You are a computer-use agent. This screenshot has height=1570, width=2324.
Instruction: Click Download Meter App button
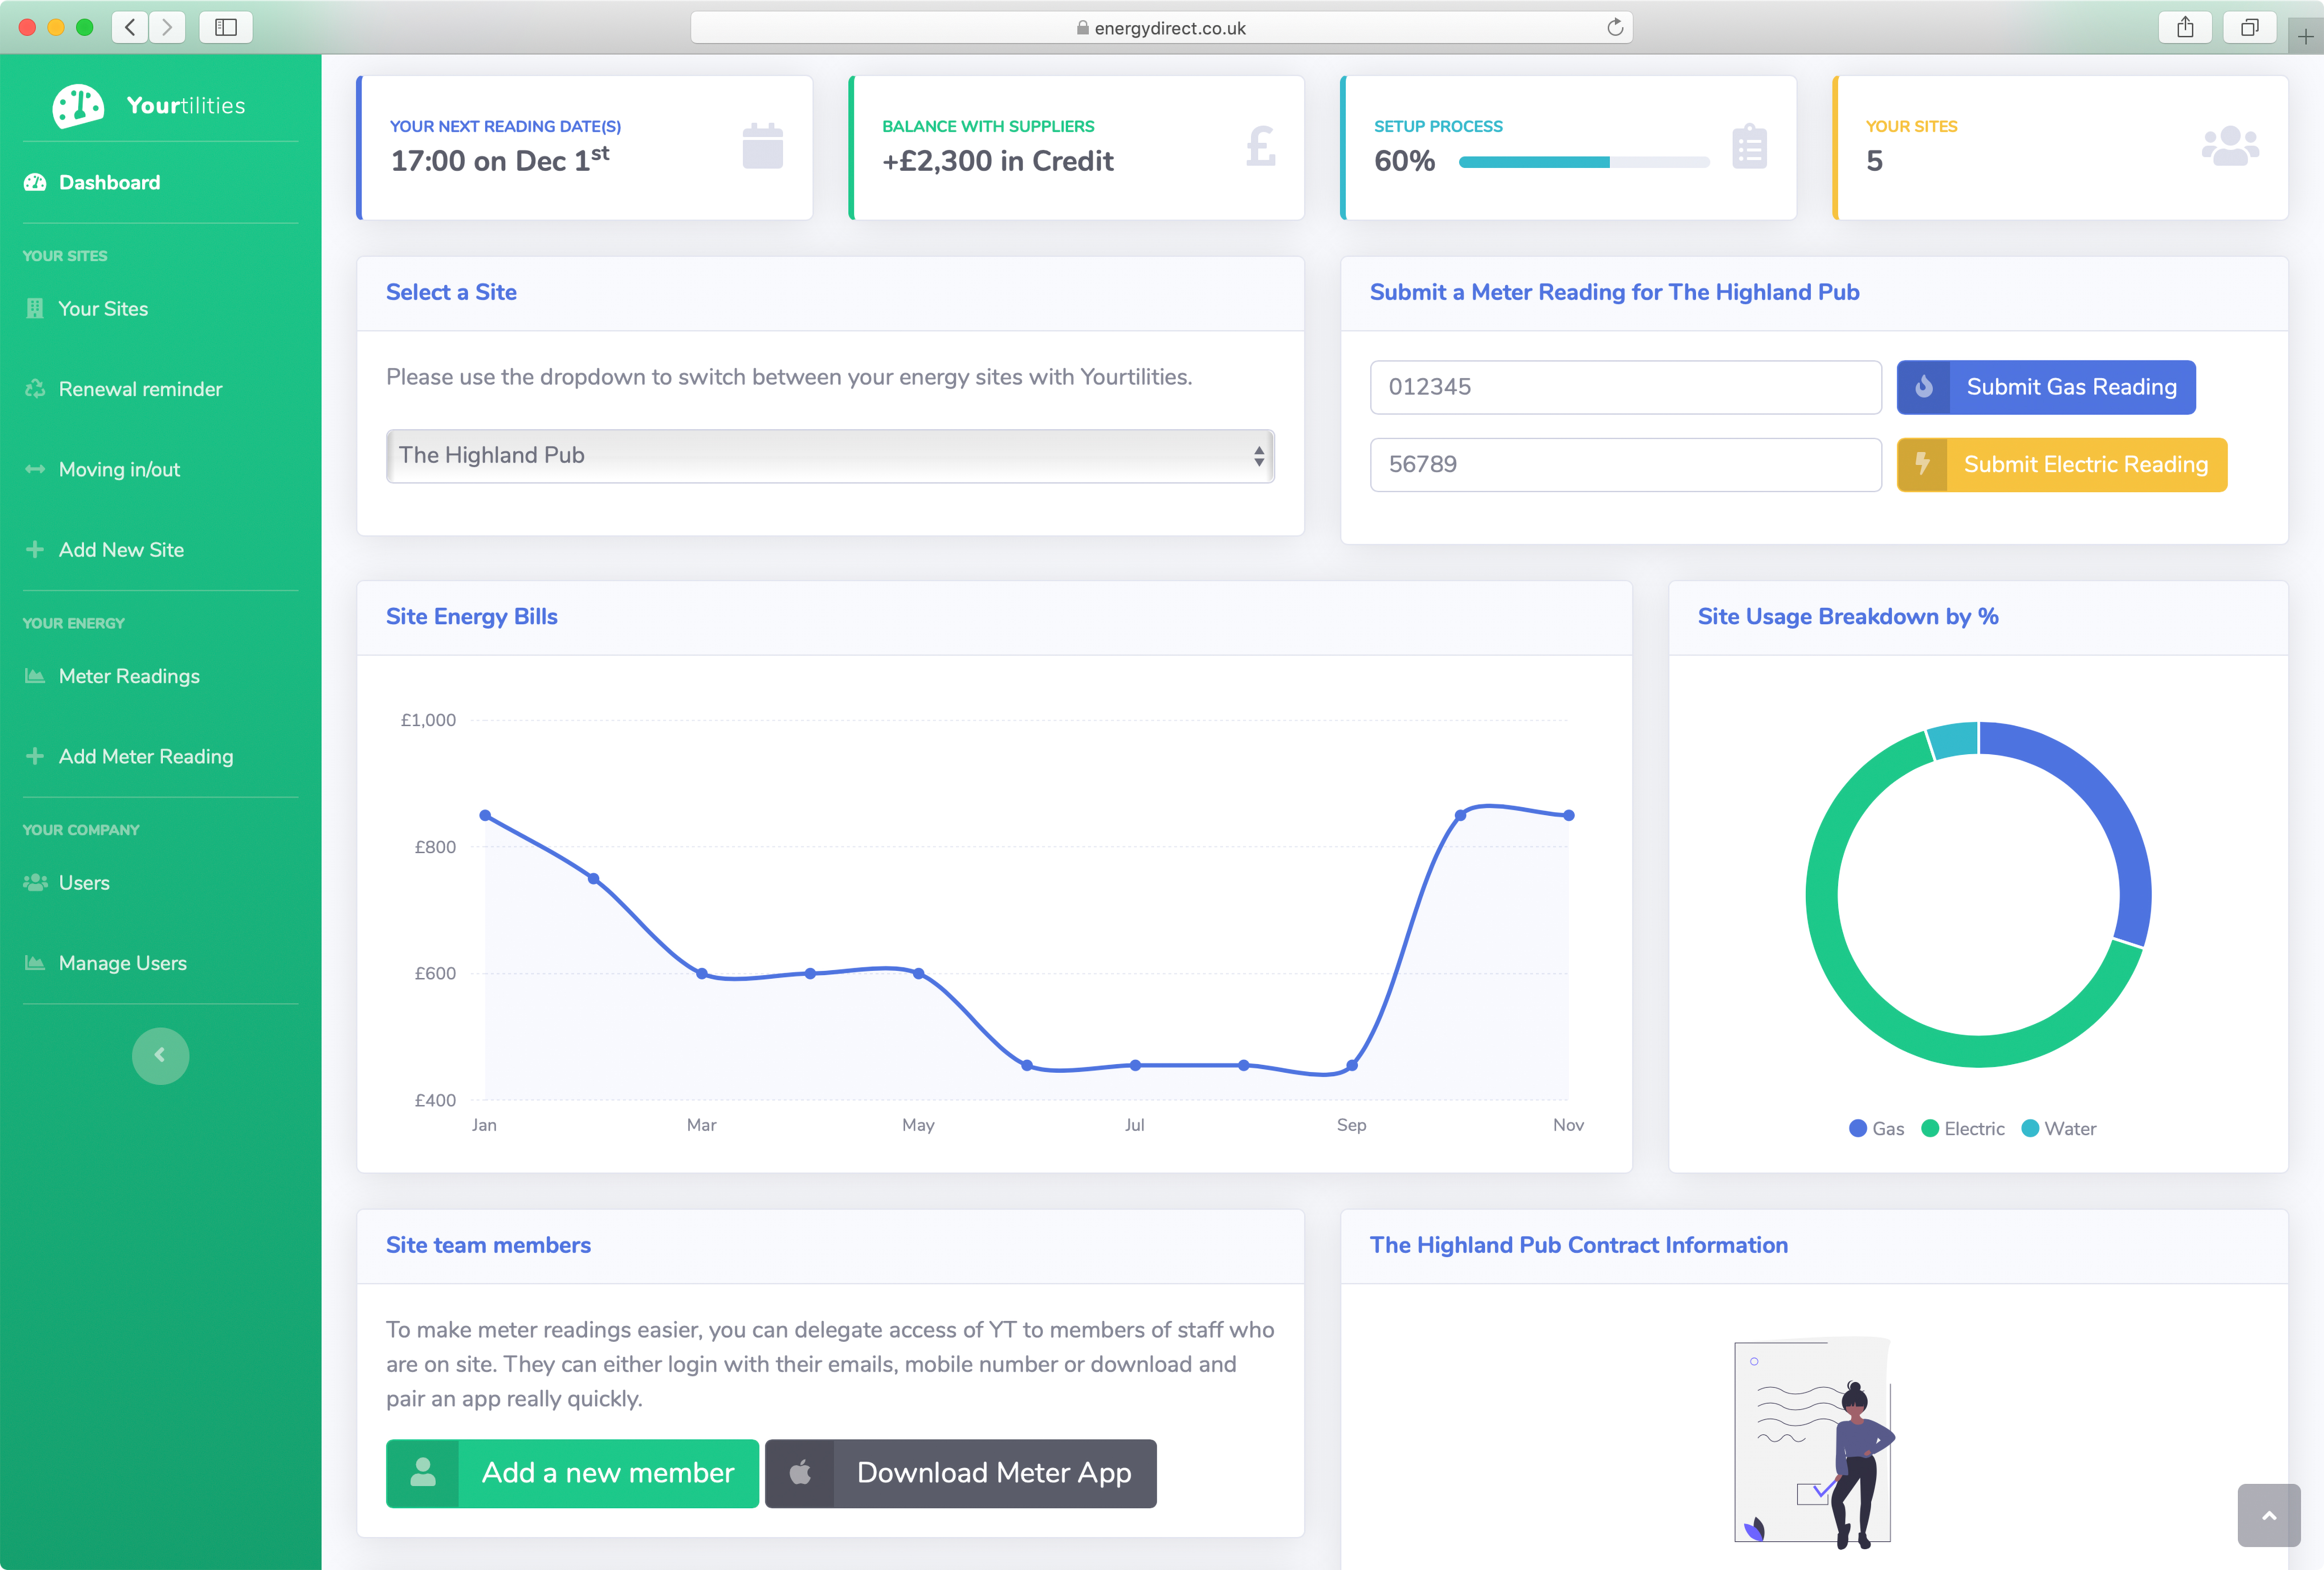[960, 1473]
